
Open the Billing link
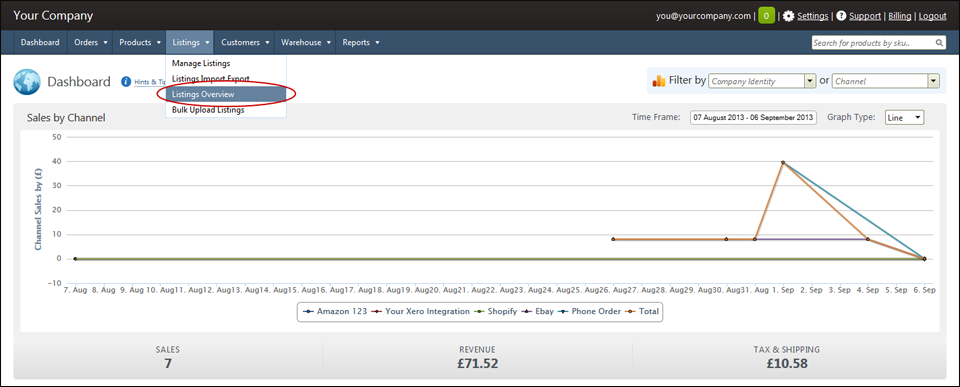coord(899,16)
